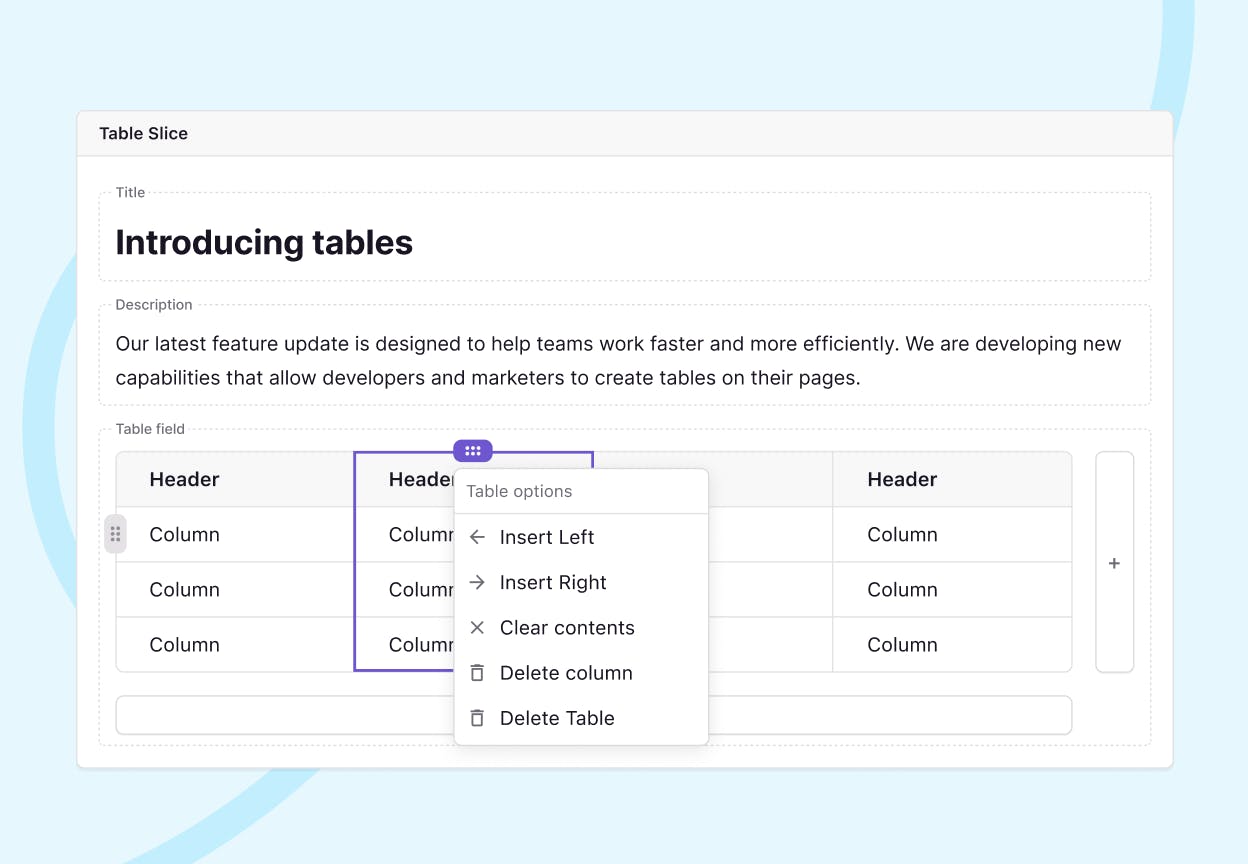Click the add row bar below table

pyautogui.click(x=890, y=716)
